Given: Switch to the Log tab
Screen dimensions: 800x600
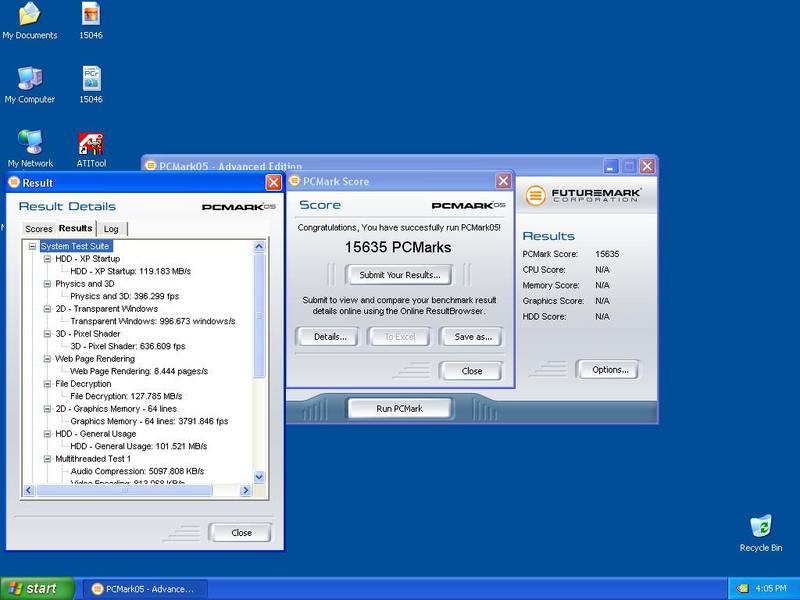Looking at the screenshot, I should 111,229.
